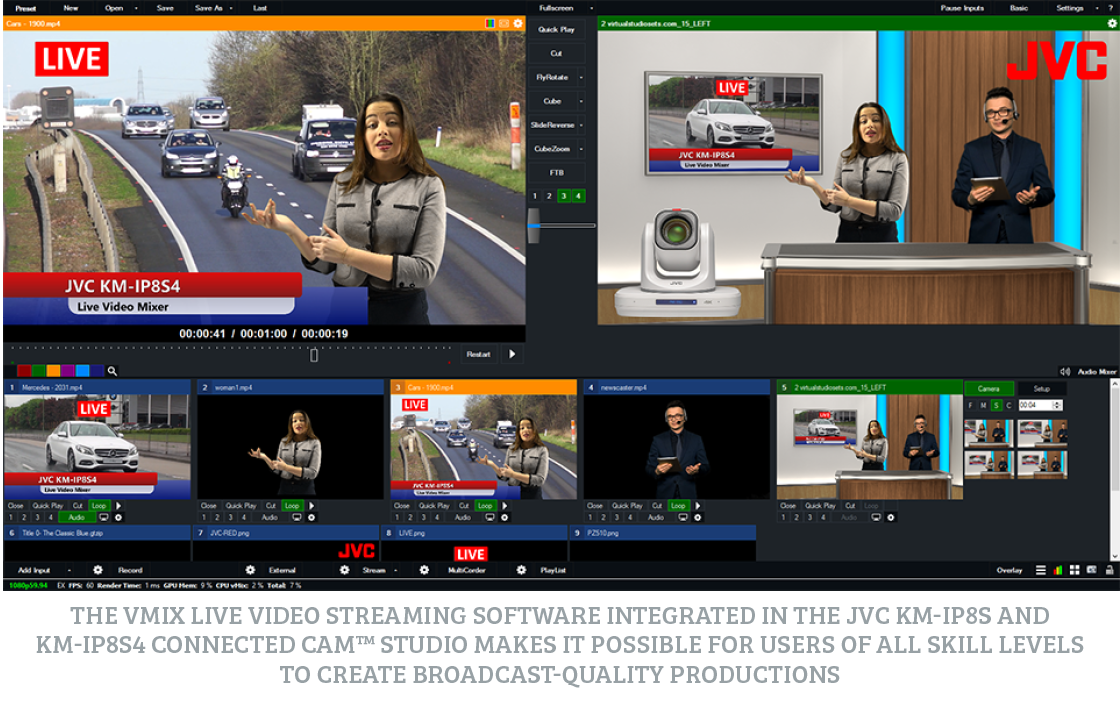Select the orange color swatch filter
The image size is (1120, 701).
coord(53,370)
